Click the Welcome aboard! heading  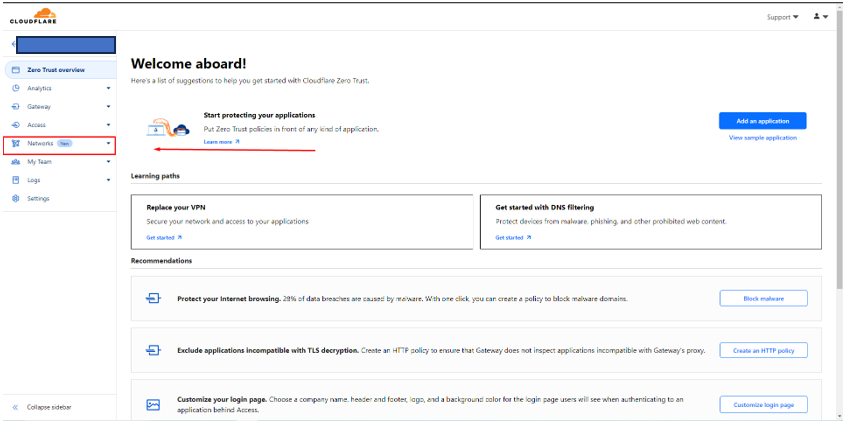pyautogui.click(x=189, y=64)
